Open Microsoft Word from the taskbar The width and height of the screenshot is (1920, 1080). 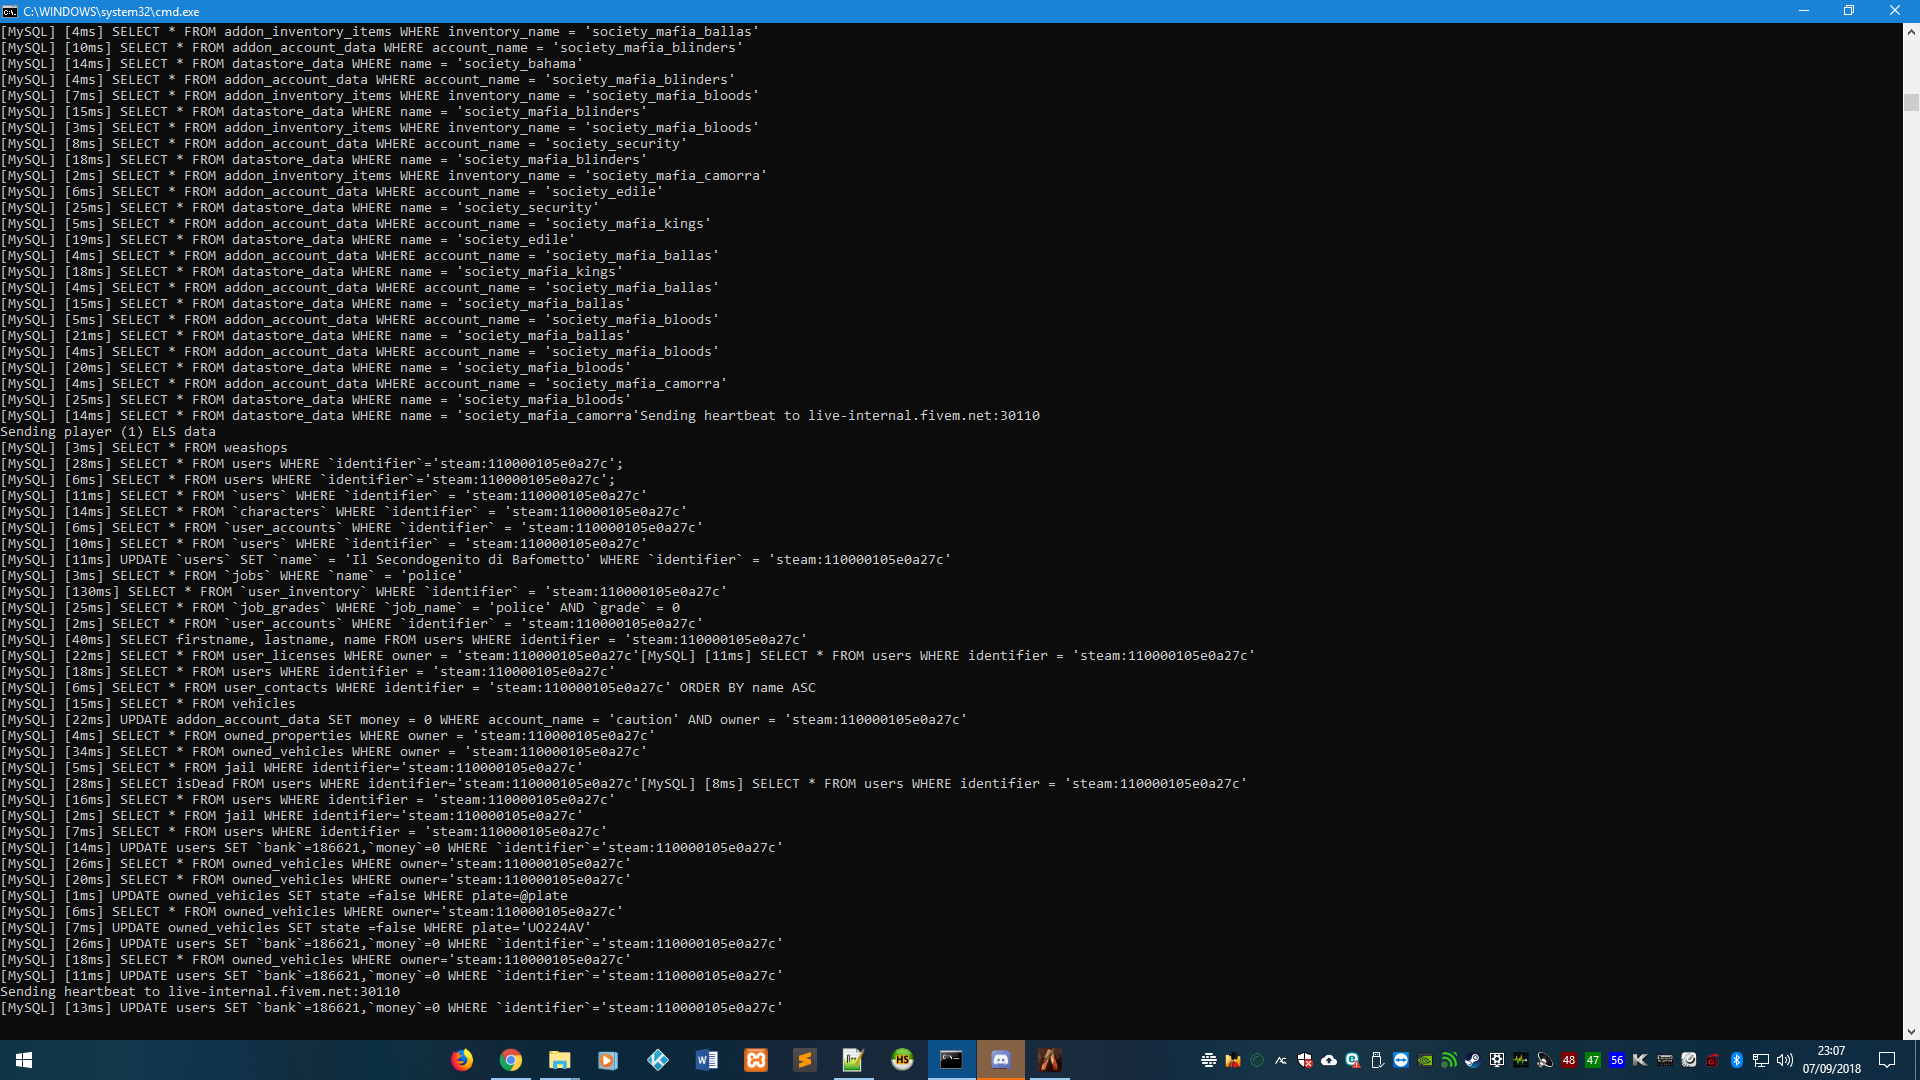[707, 1060]
